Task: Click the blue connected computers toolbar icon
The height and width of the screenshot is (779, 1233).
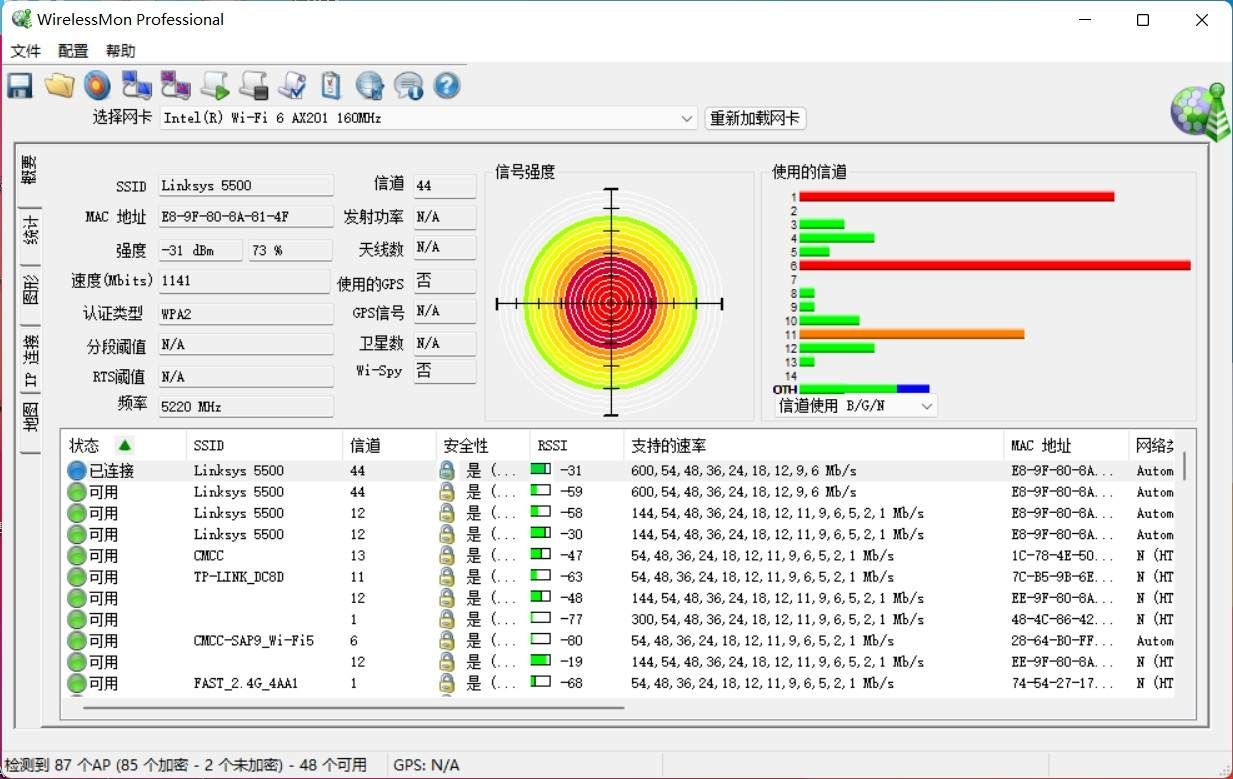Action: tap(136, 86)
